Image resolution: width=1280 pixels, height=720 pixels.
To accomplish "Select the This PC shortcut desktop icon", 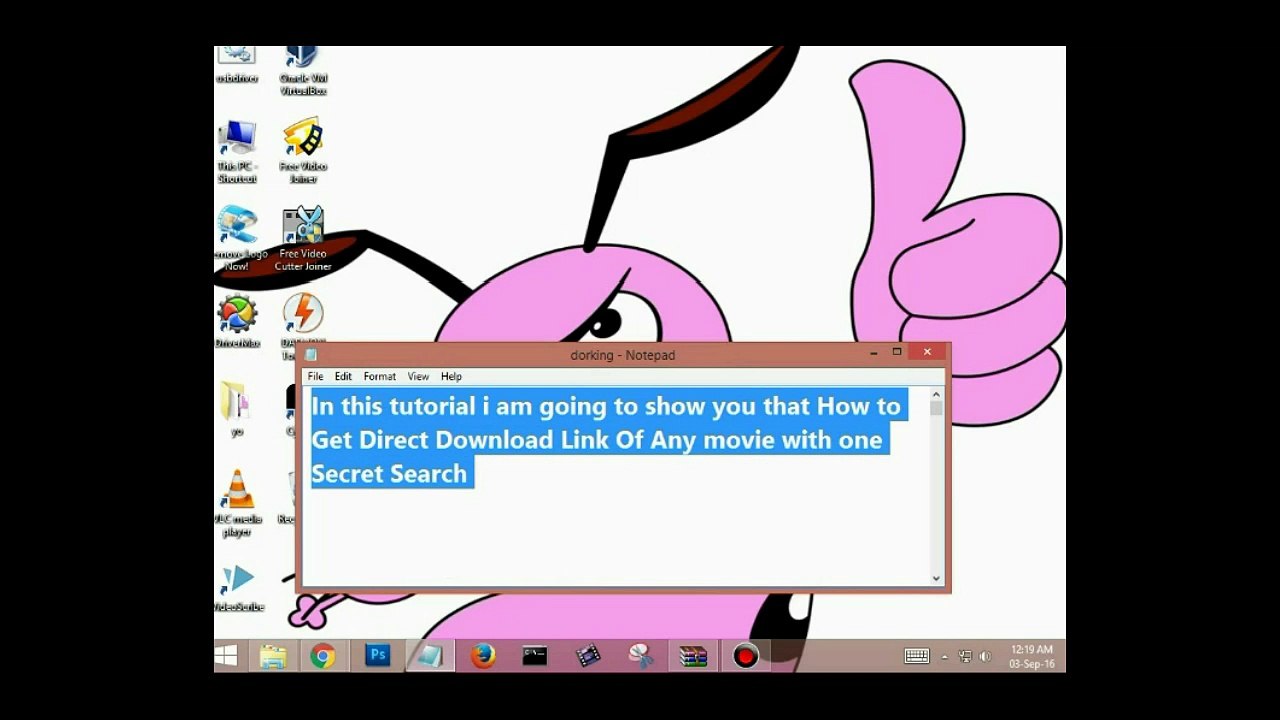I will tap(237, 152).
